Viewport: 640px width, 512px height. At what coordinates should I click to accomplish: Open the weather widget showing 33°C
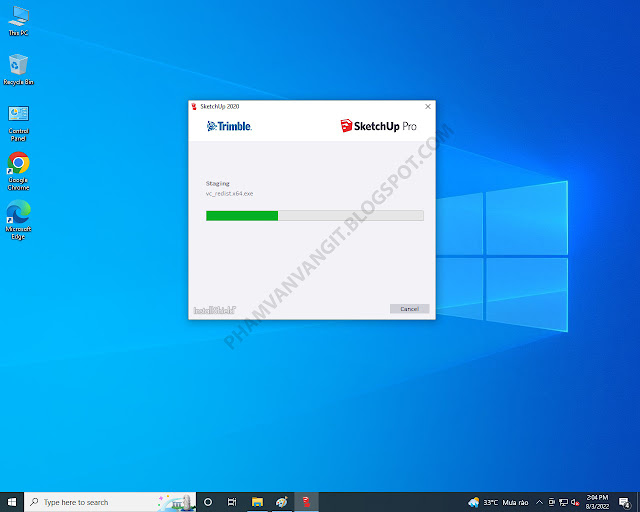click(499, 502)
